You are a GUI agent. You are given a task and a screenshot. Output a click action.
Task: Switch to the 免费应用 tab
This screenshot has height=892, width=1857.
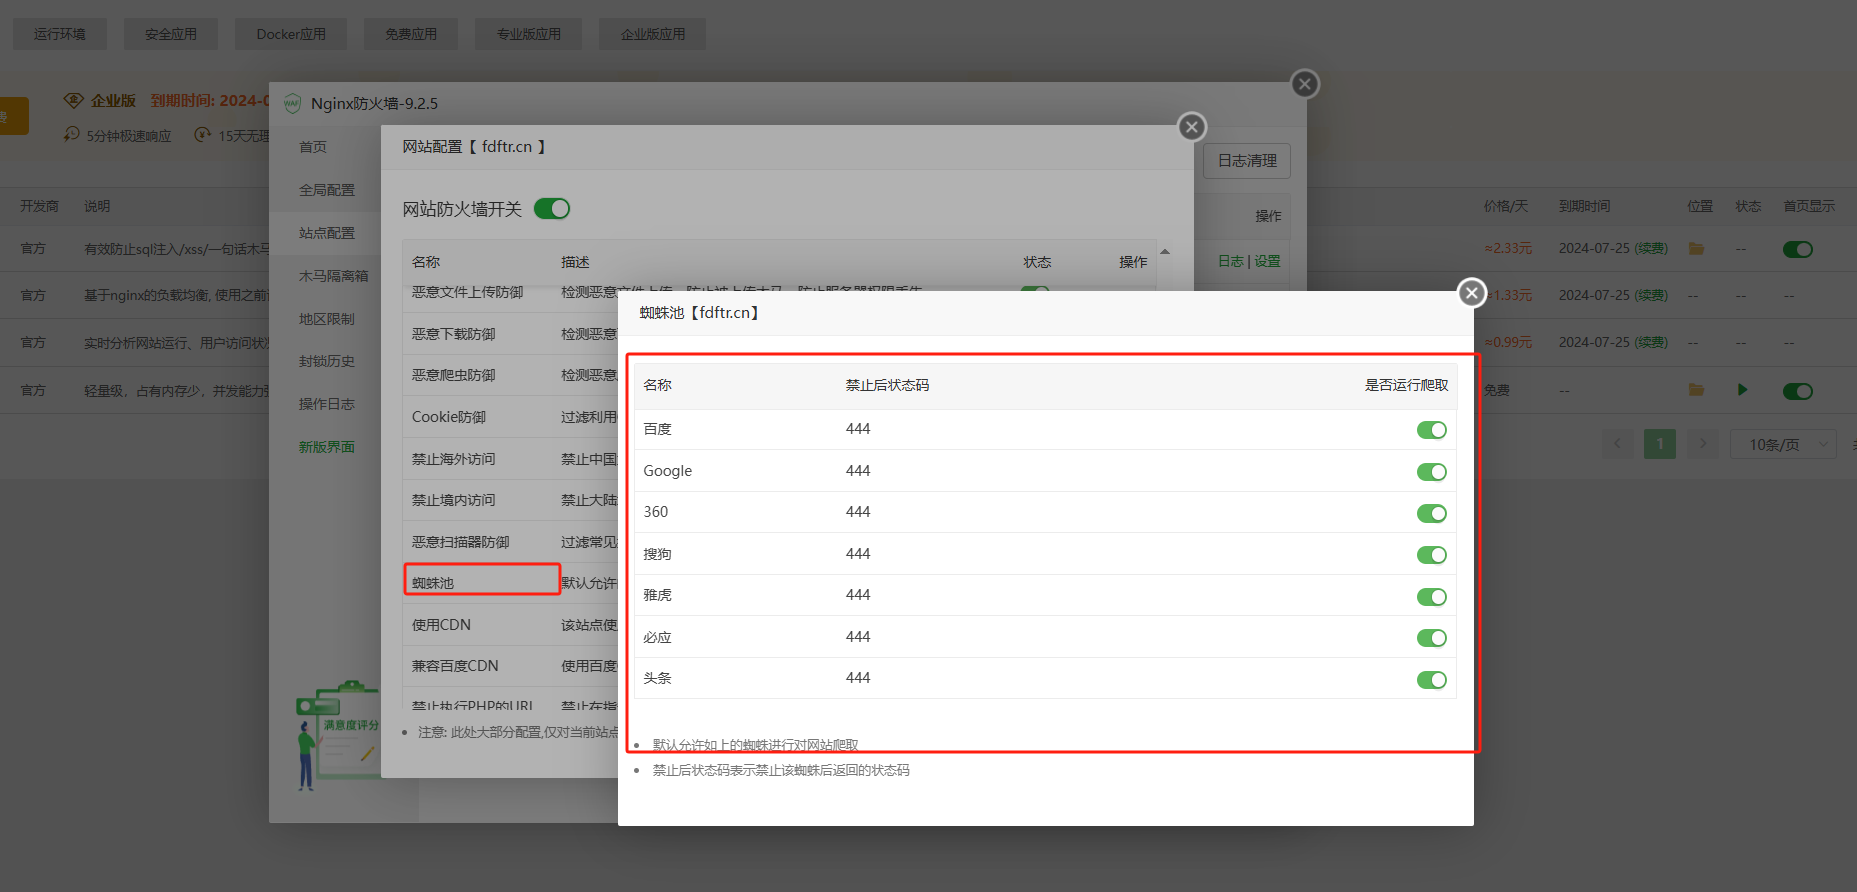point(411,34)
